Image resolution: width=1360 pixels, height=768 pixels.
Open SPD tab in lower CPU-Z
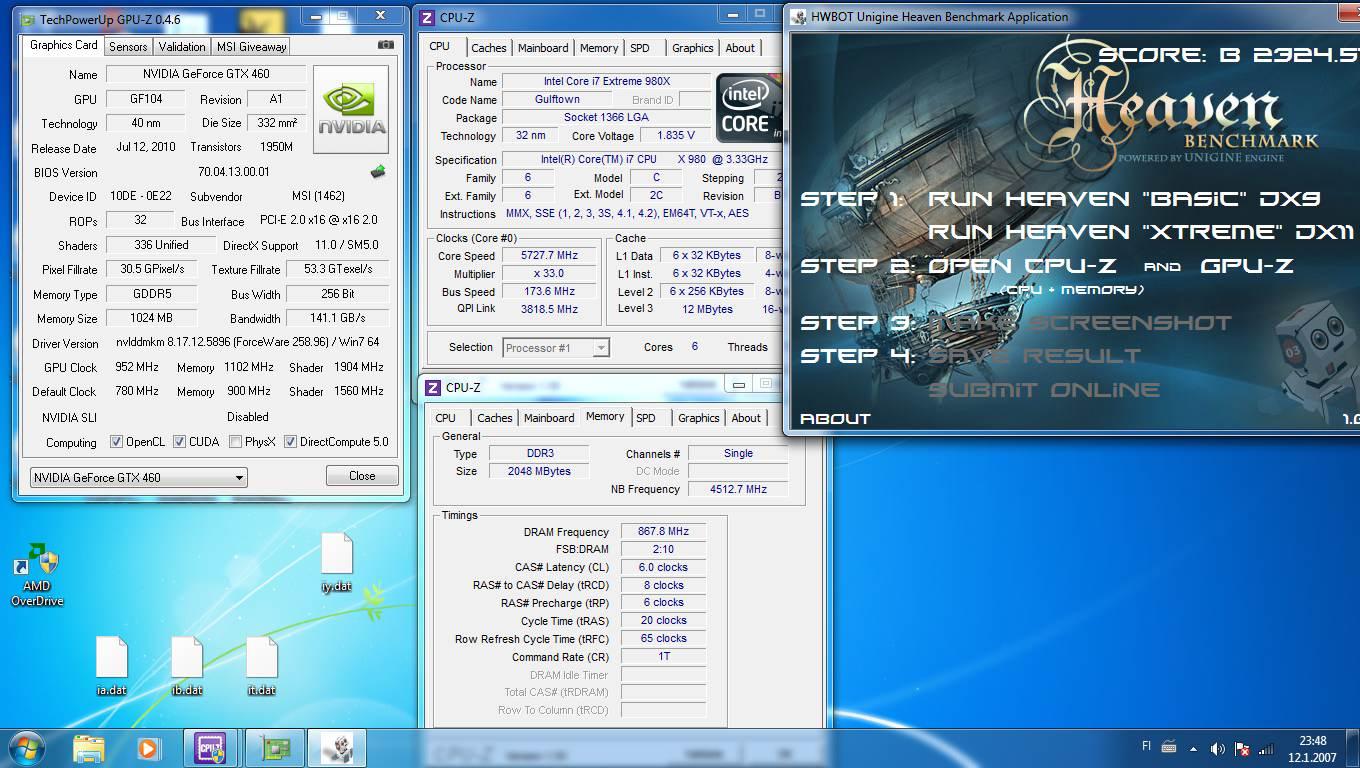coord(646,418)
